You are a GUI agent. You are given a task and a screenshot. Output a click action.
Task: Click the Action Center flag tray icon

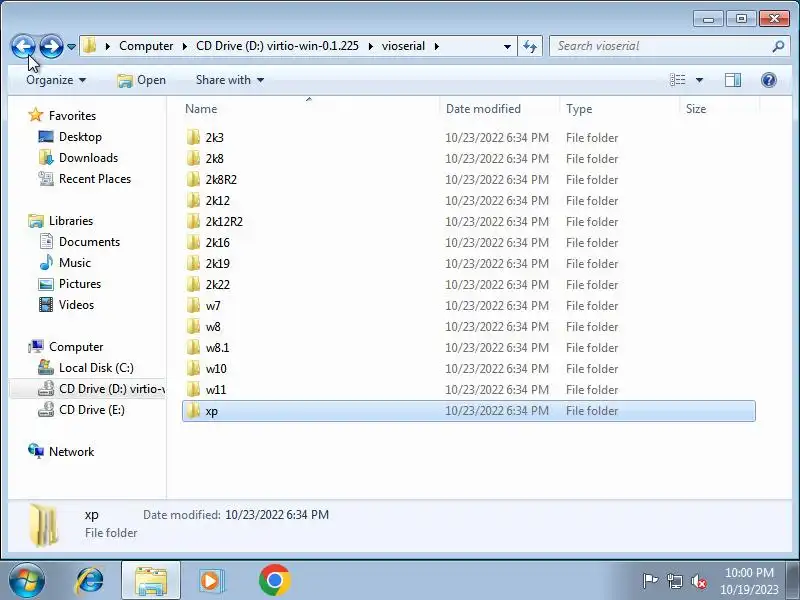click(x=650, y=581)
